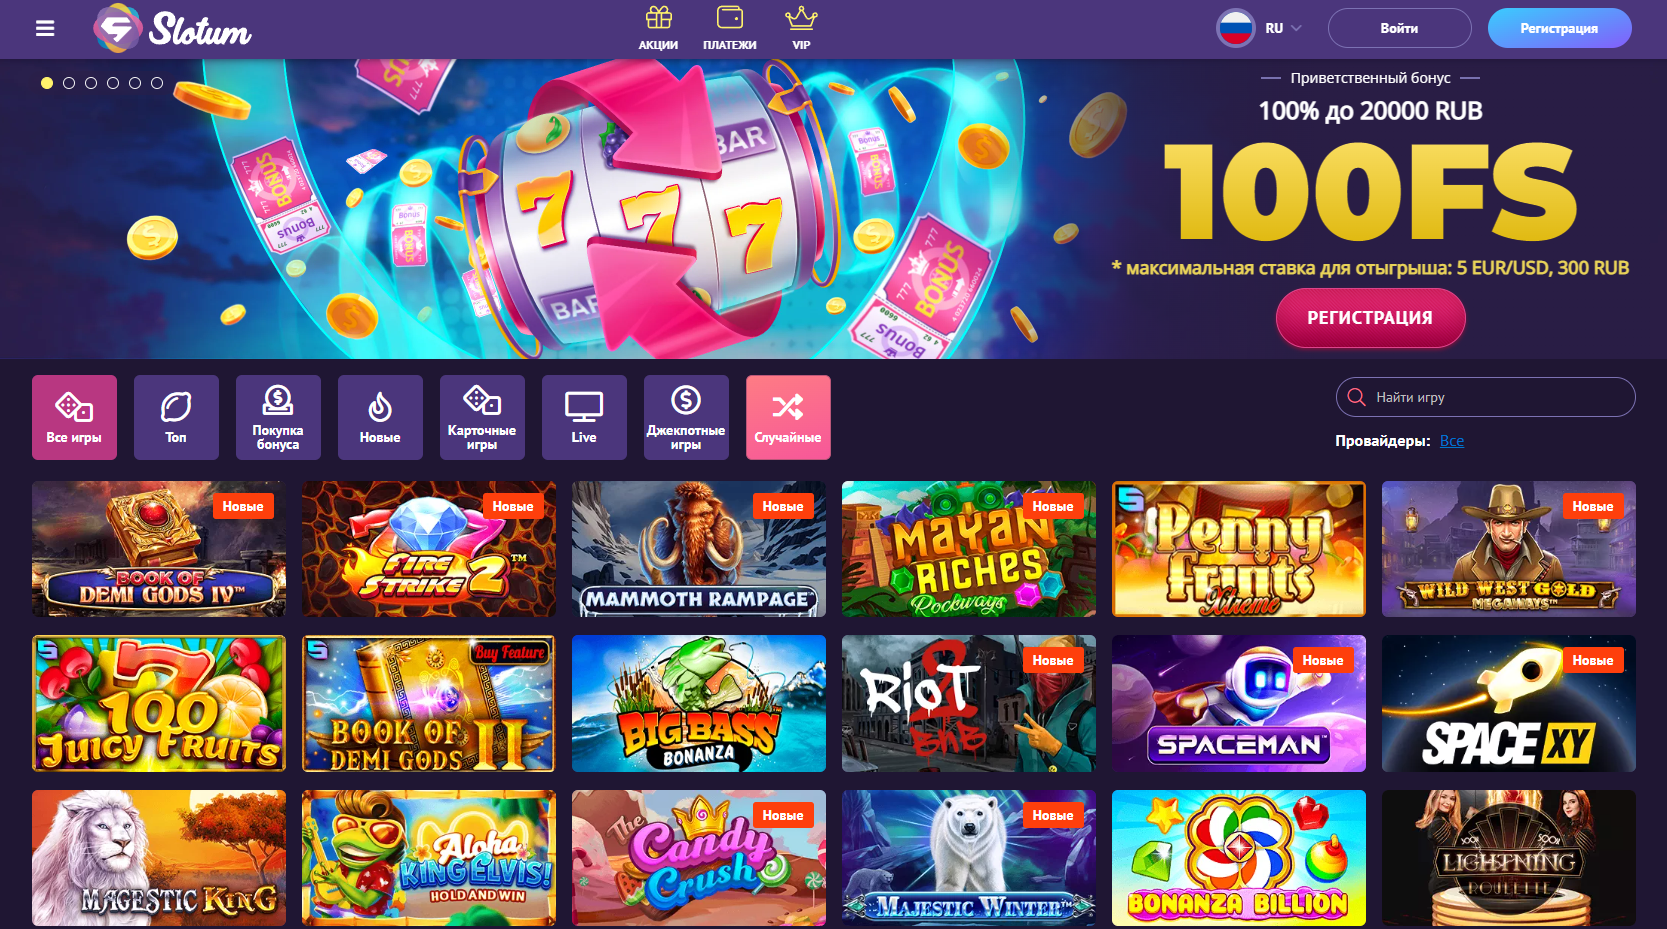Viewport: 1667px width, 929px height.
Task: Select the Джекпотные игры category
Action: tap(686, 417)
